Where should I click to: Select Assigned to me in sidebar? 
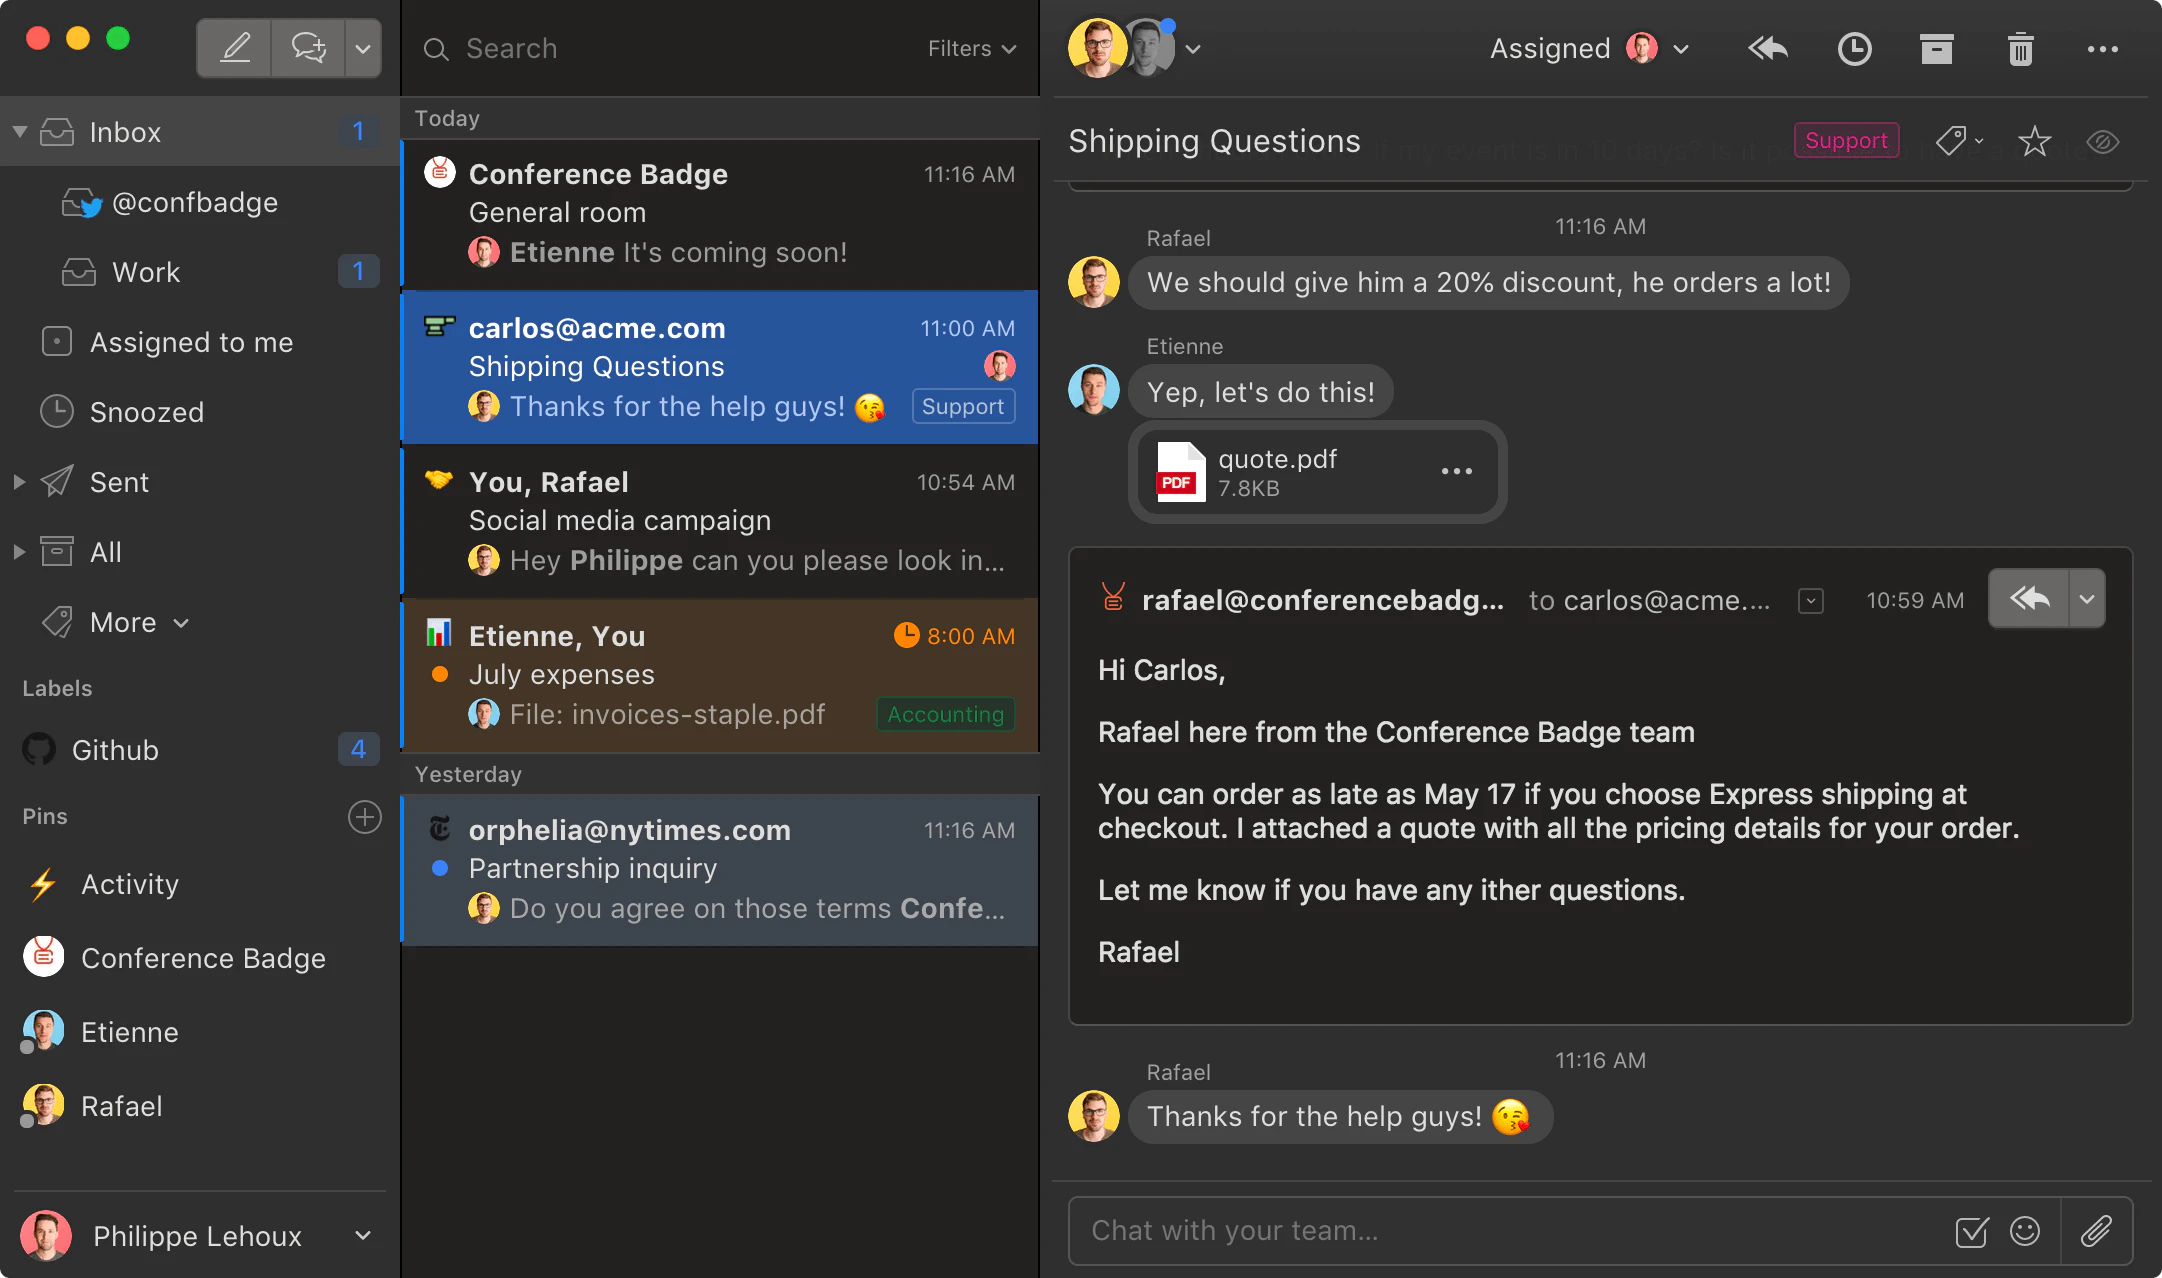(x=191, y=342)
